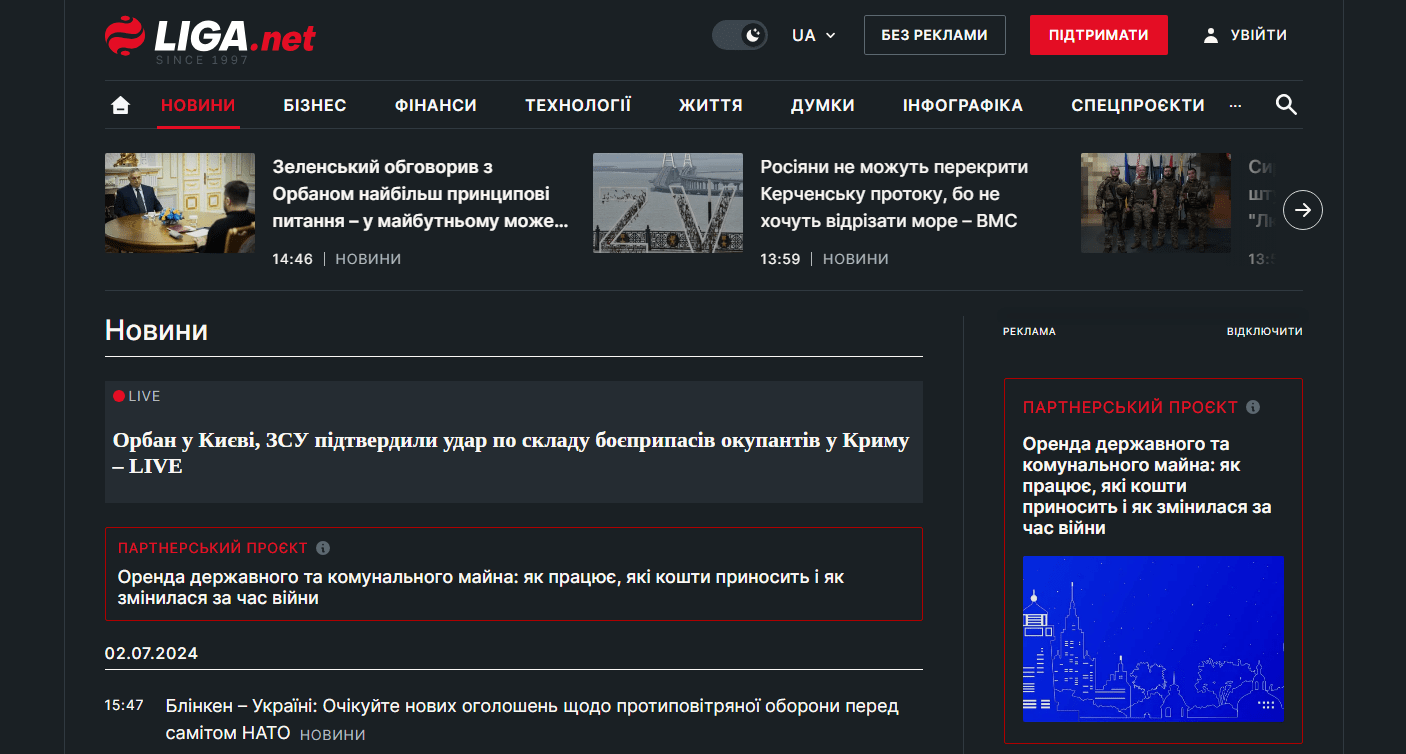Open the СПЕЦПРОЄКТИ section
1406x754 pixels.
(x=1138, y=105)
